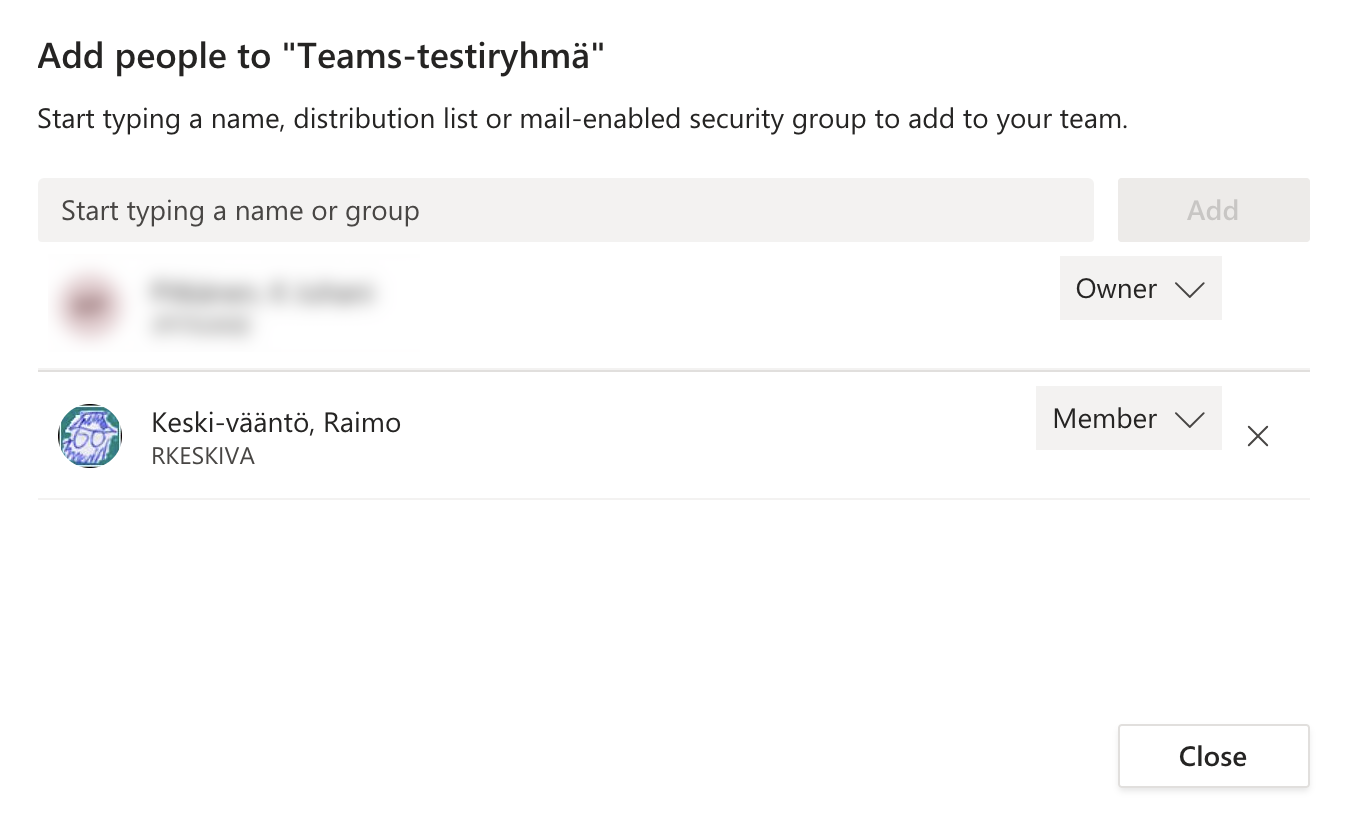This screenshot has width=1350, height=820.
Task: Select the word Owner in role selector
Action: pos(1116,289)
